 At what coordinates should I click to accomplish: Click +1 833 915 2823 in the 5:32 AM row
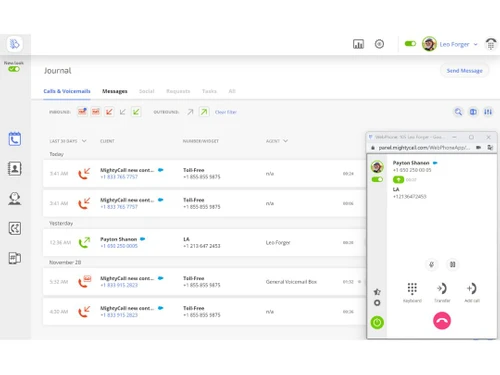tap(119, 285)
